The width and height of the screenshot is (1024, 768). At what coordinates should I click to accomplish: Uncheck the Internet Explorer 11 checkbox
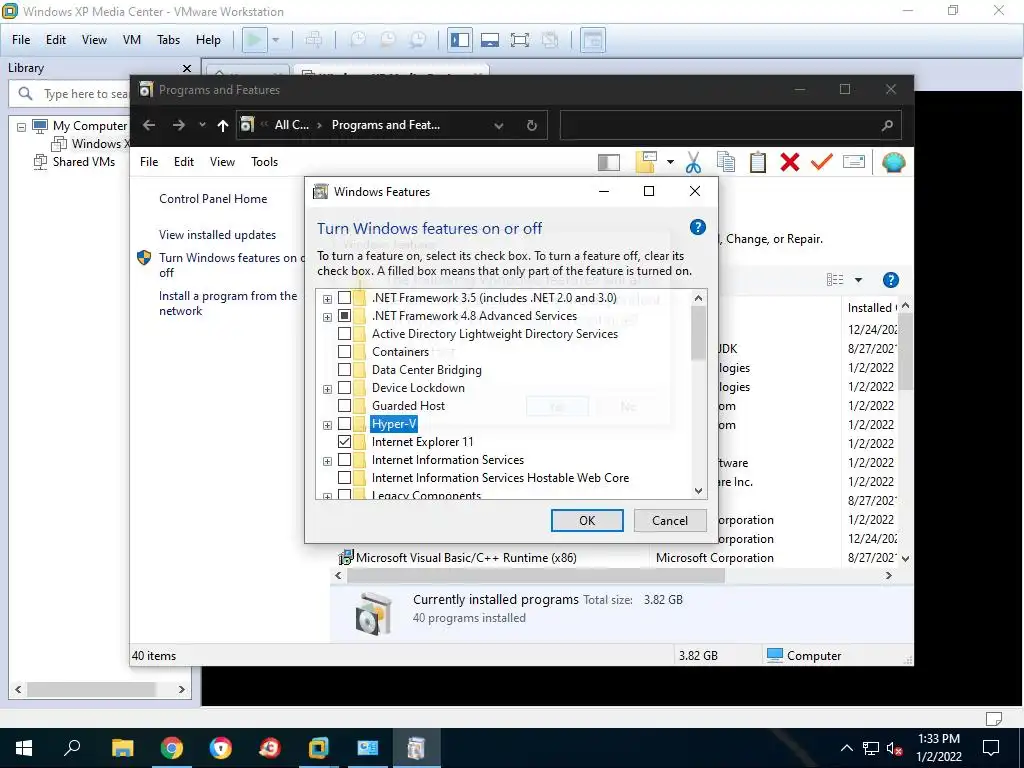pos(344,441)
